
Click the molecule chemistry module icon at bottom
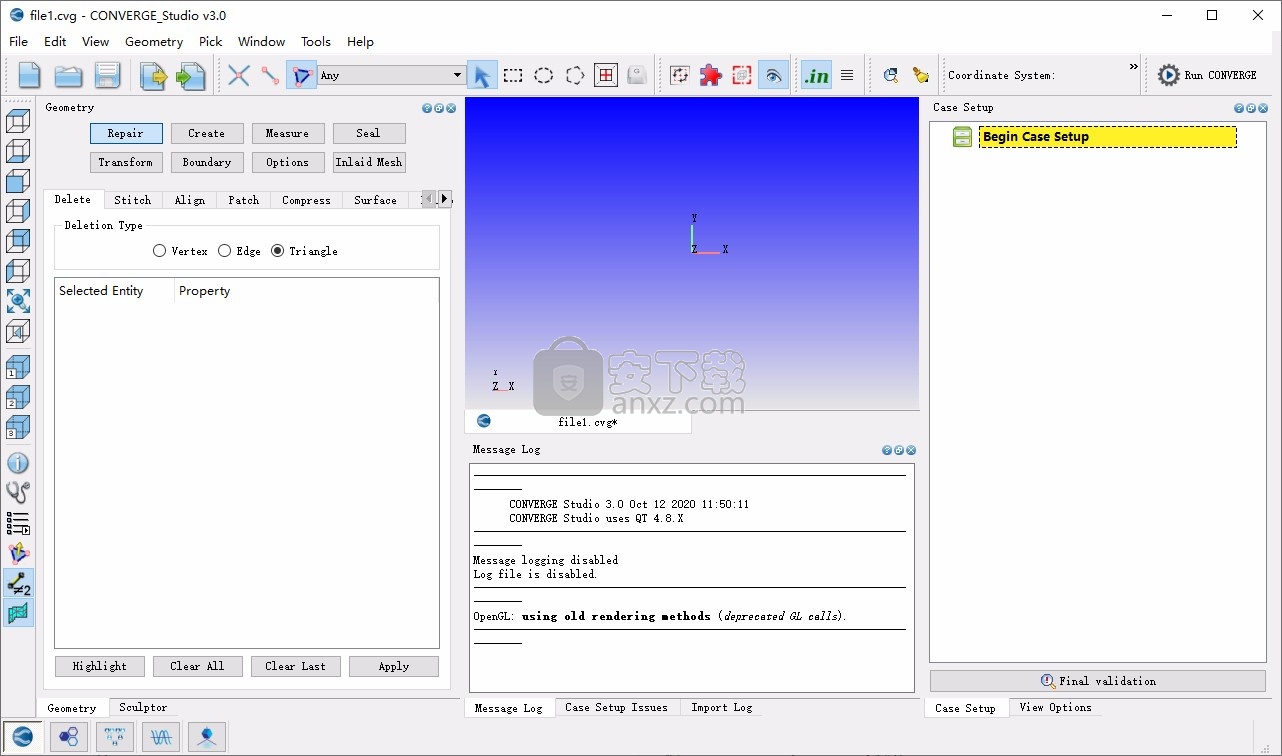click(x=69, y=737)
